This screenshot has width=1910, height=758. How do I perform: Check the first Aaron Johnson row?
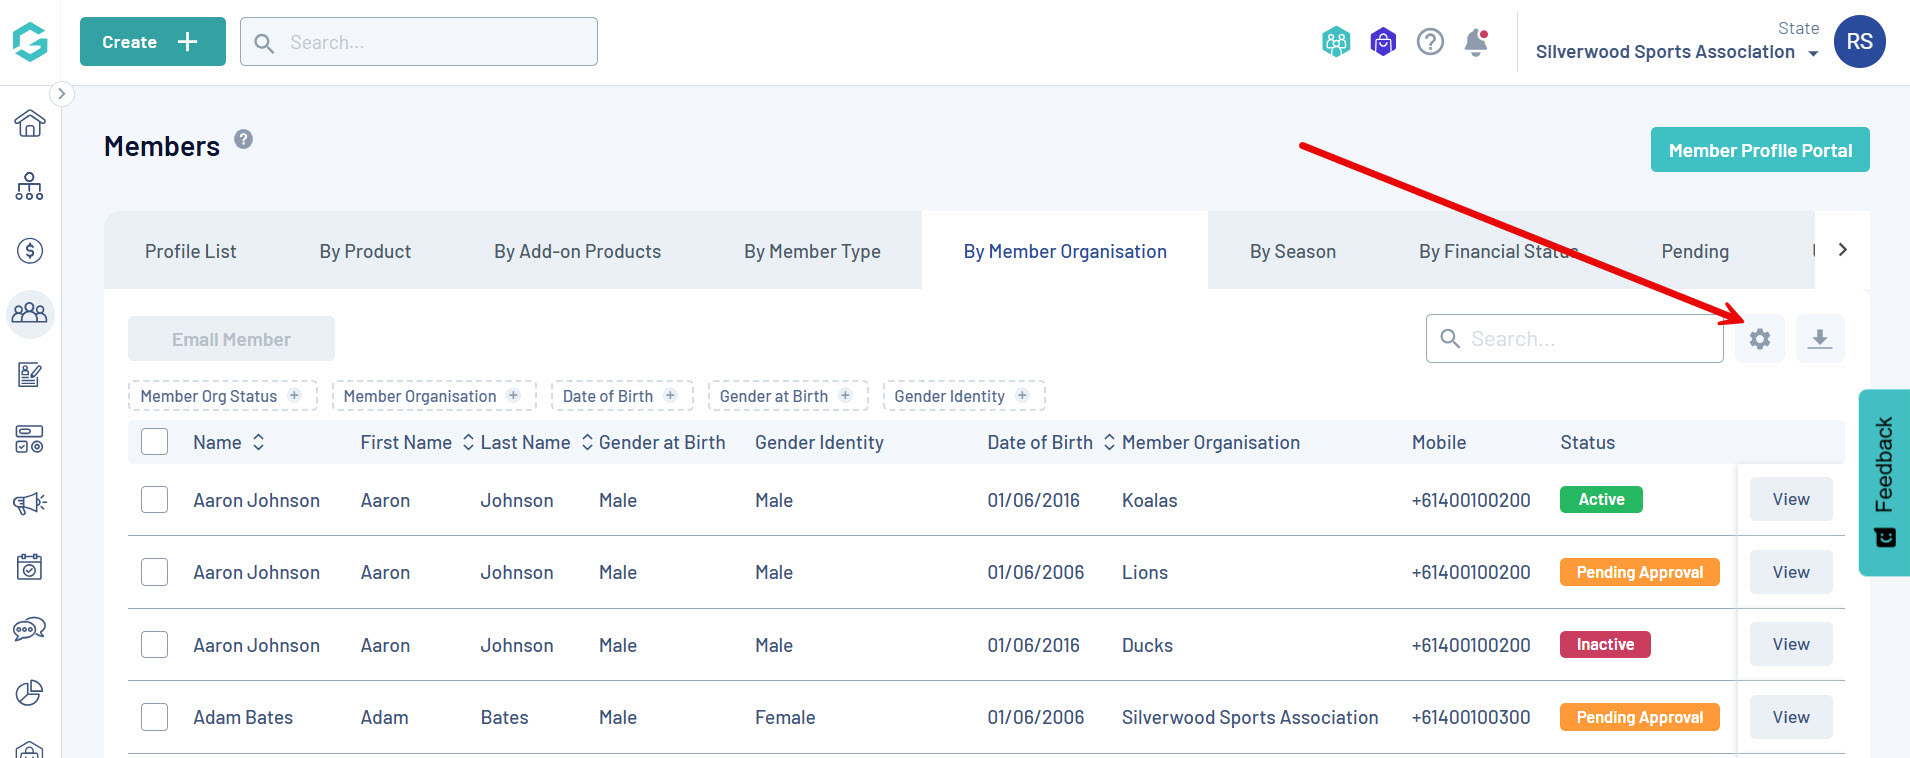pyautogui.click(x=155, y=499)
